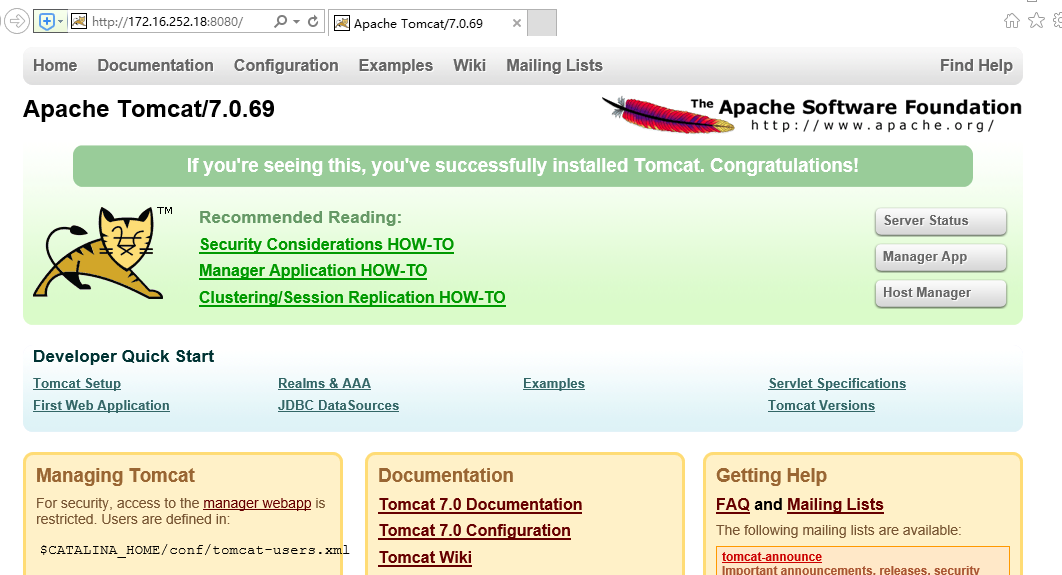
Task: Open a new blank tab
Action: (542, 23)
